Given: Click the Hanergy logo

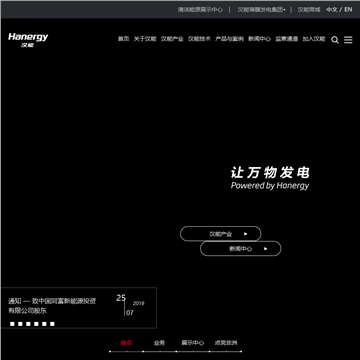Looking at the screenshot, I should 28,40.
